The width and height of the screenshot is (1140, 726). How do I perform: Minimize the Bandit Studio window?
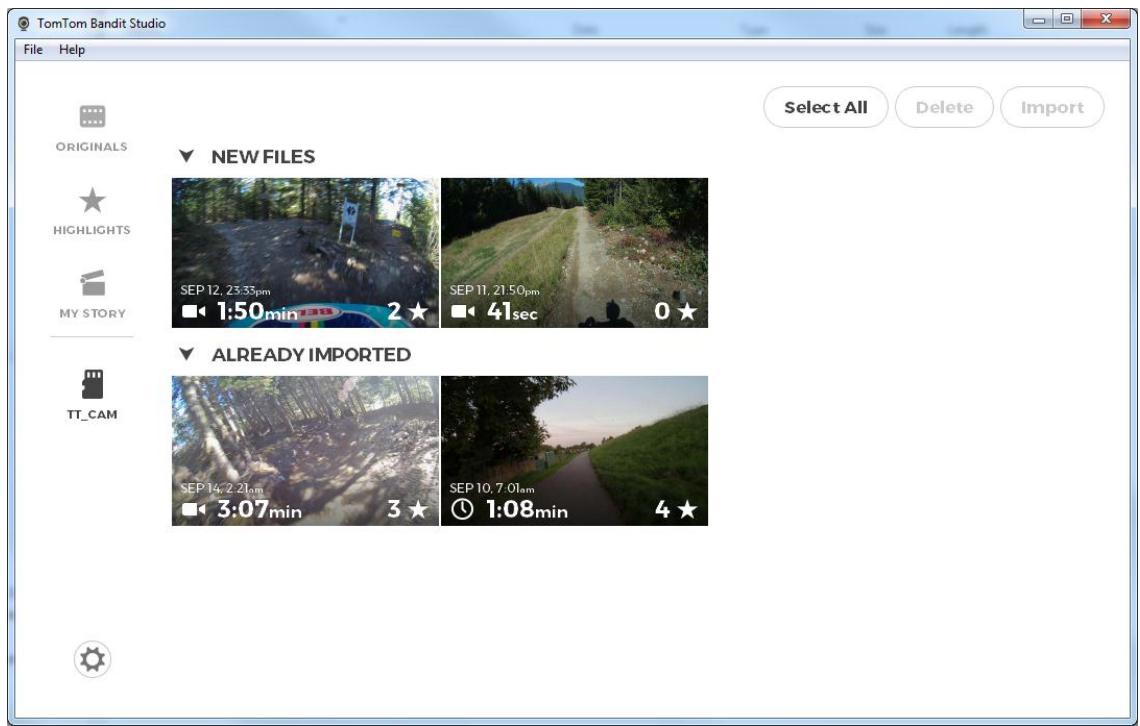point(1038,20)
